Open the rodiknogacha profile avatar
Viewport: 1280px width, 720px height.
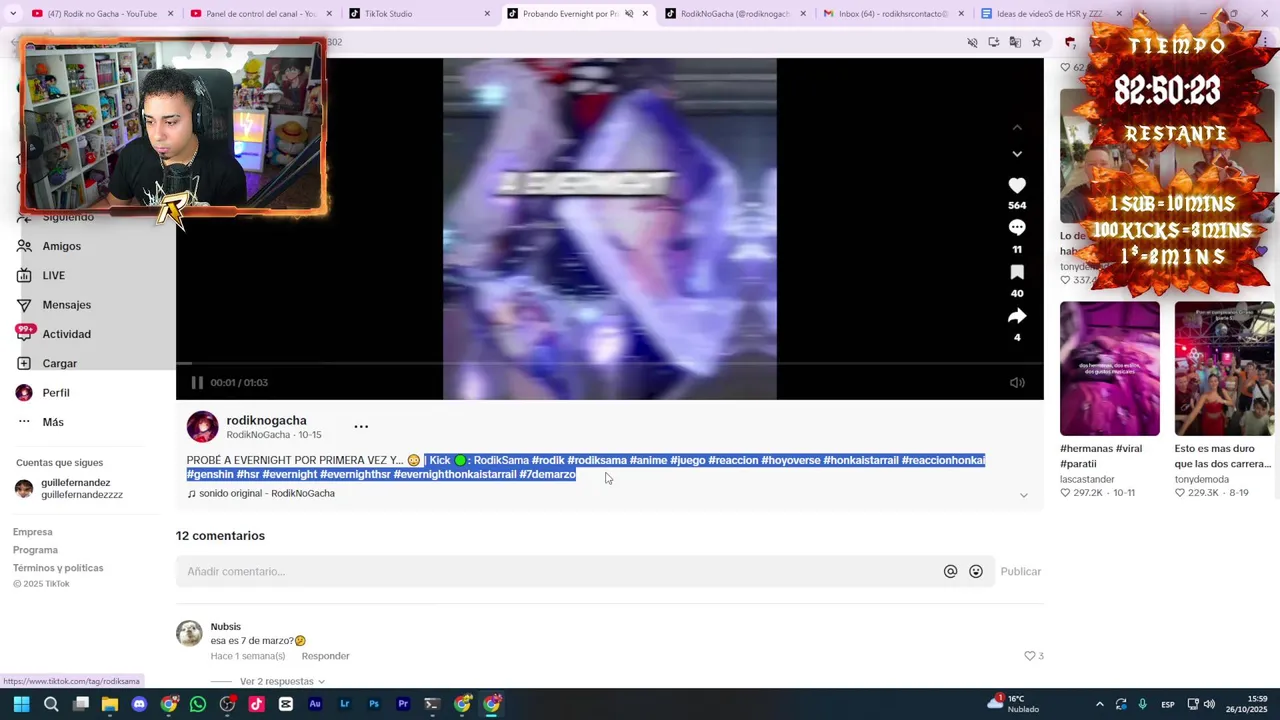pos(202,427)
